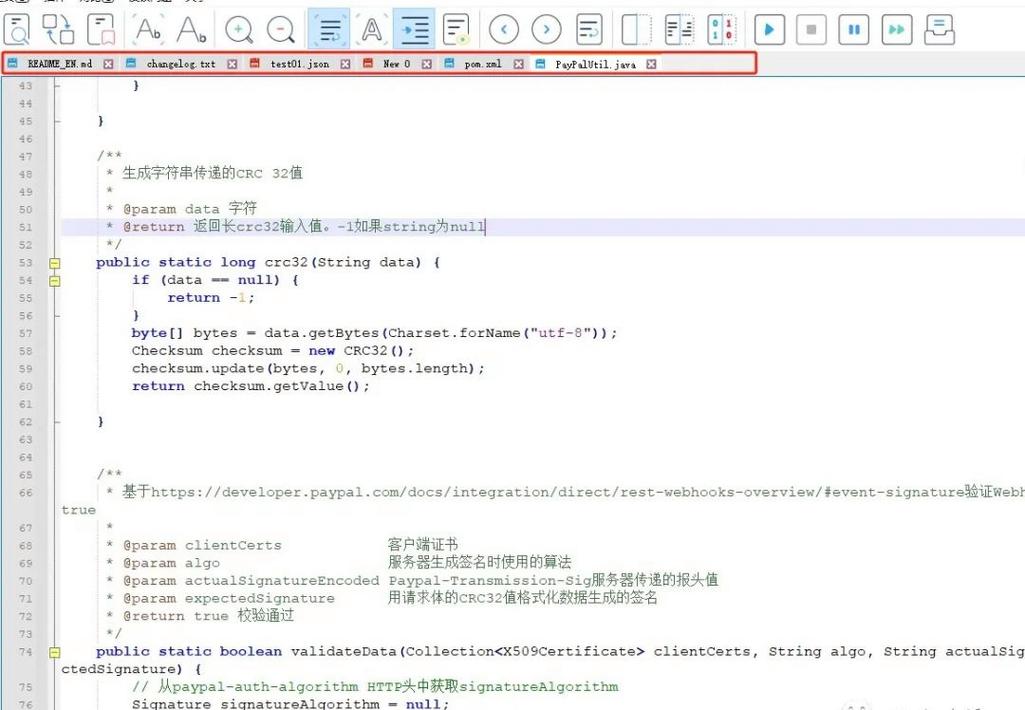
Task: Click the second Ab text case icon
Action: 191,29
